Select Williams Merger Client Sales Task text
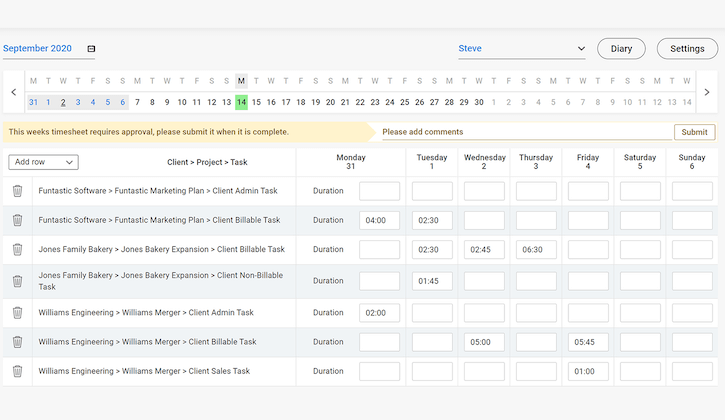The image size is (725, 420). pyautogui.click(x=144, y=371)
